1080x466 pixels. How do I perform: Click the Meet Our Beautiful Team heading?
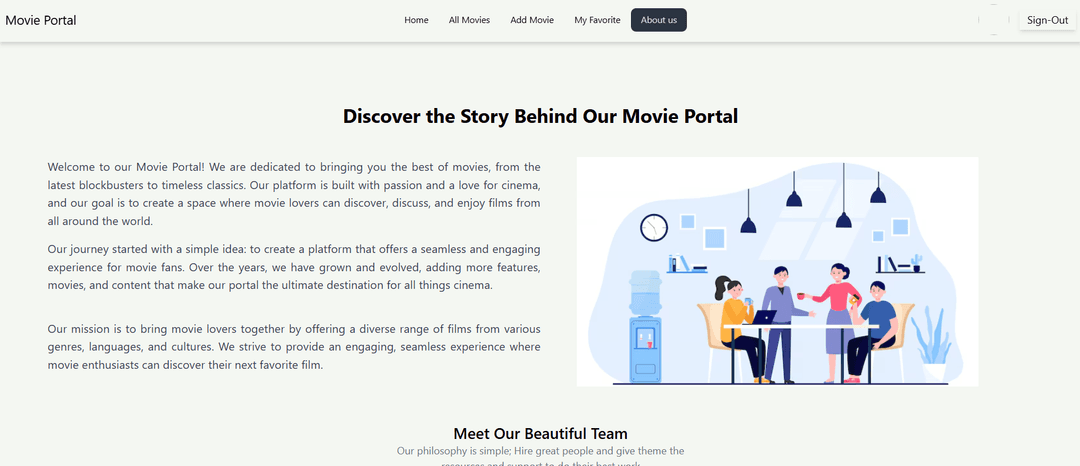pos(540,434)
